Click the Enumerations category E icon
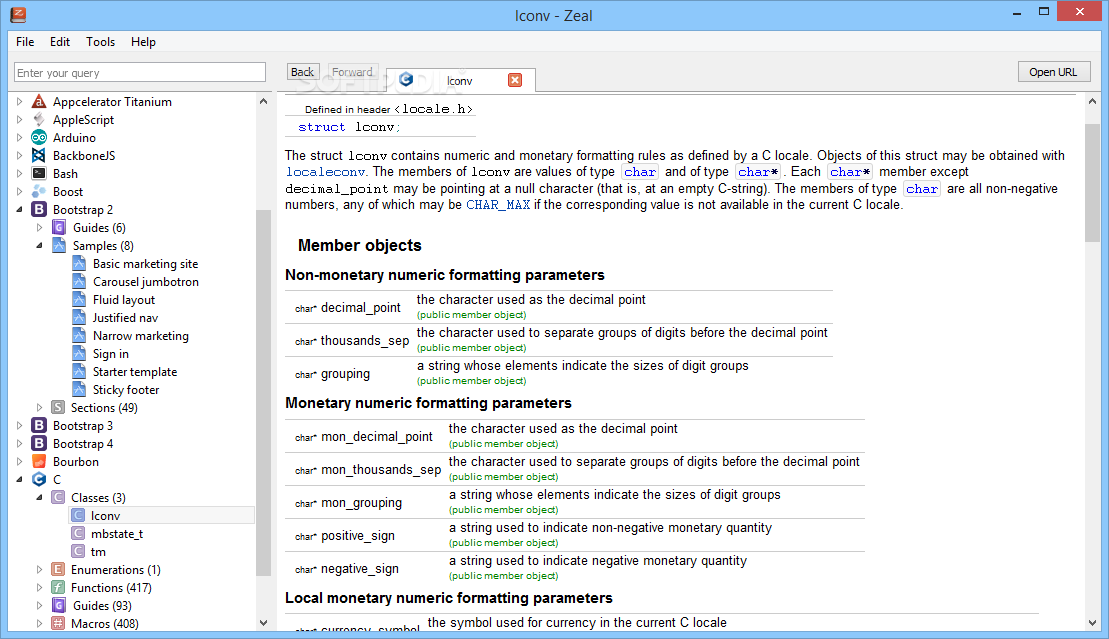 [59, 570]
